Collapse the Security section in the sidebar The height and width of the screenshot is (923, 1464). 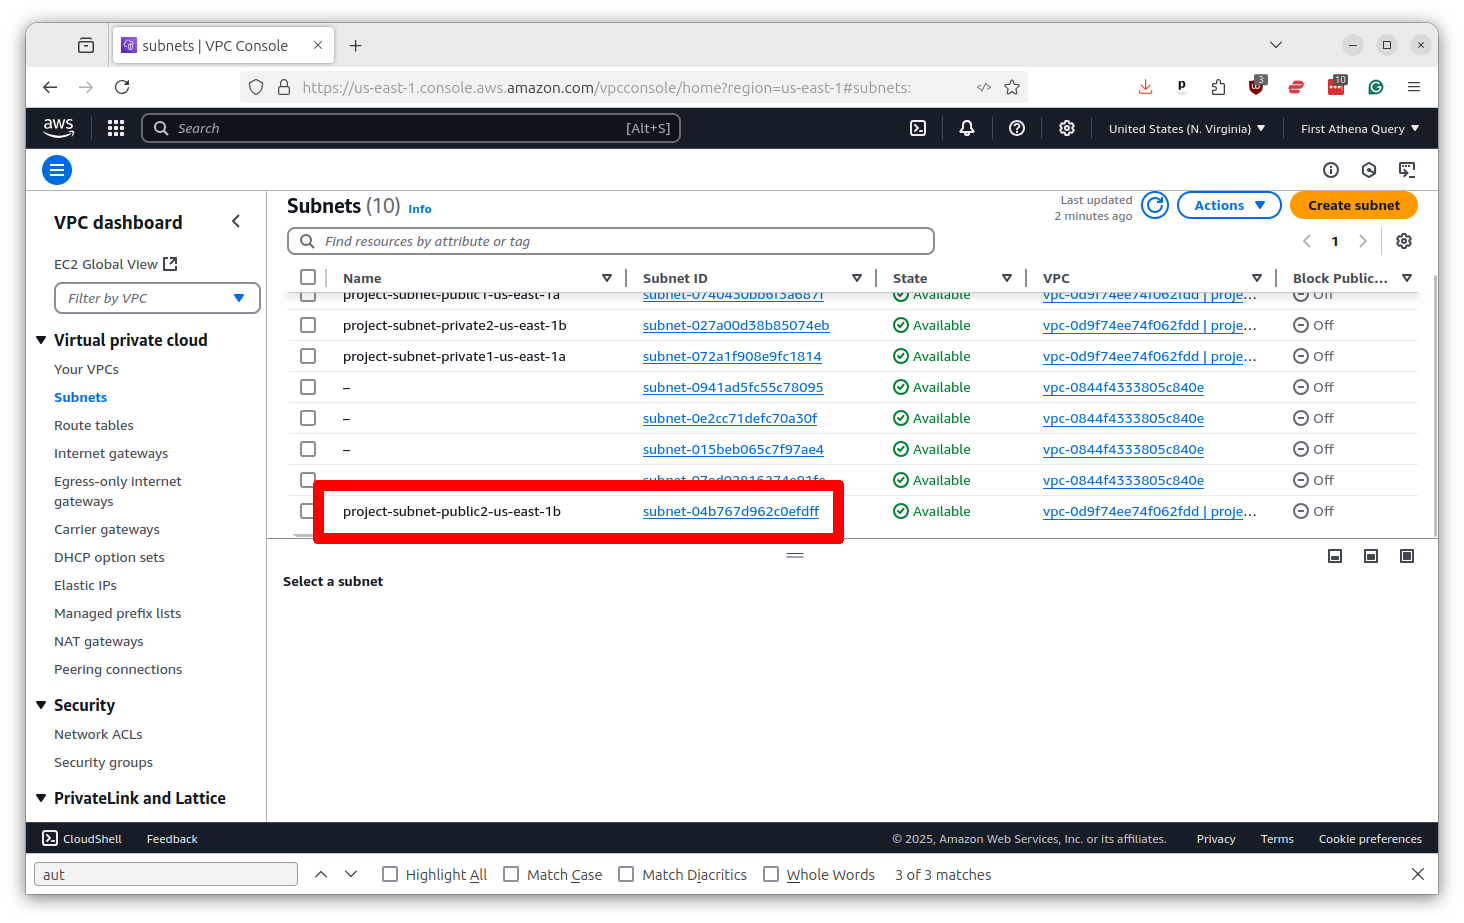coord(41,705)
